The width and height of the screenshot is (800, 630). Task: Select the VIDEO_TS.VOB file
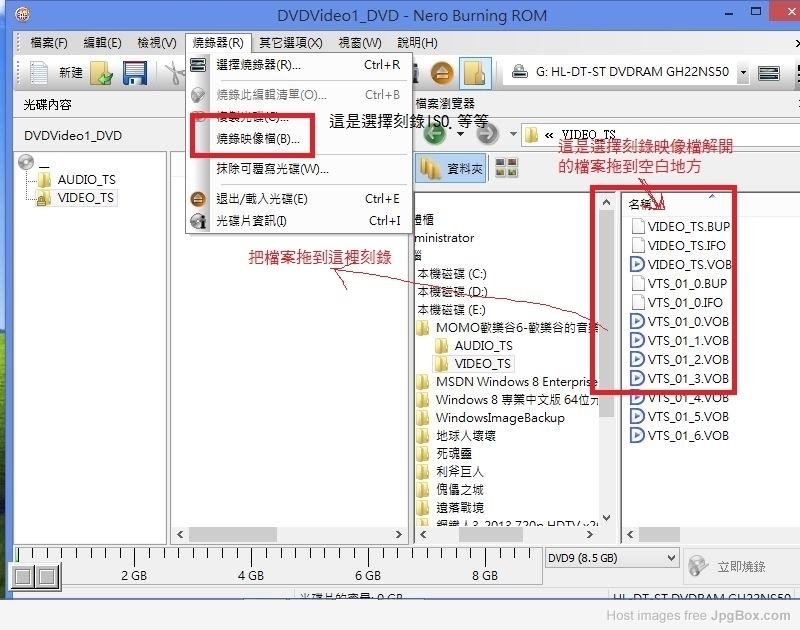pyautogui.click(x=688, y=264)
